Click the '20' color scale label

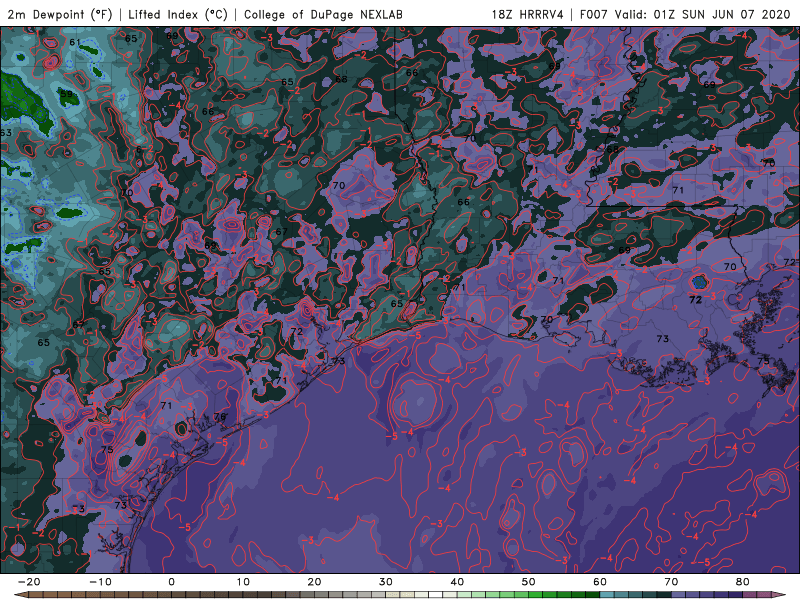pyautogui.click(x=314, y=582)
